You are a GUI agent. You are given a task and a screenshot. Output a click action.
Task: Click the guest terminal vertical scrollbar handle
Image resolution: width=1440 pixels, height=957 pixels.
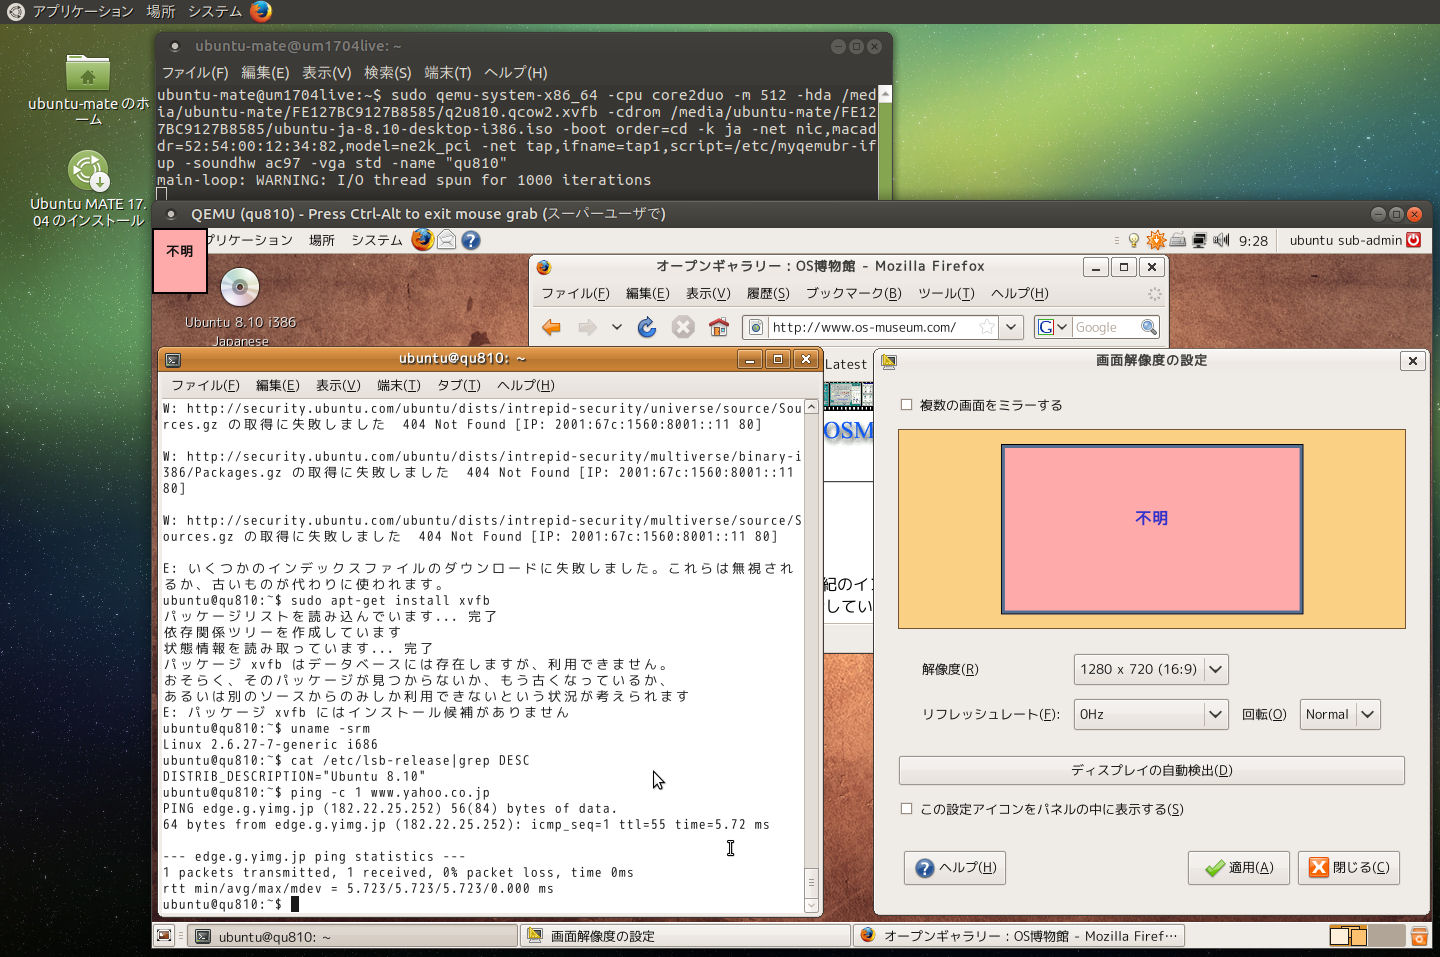tap(811, 883)
